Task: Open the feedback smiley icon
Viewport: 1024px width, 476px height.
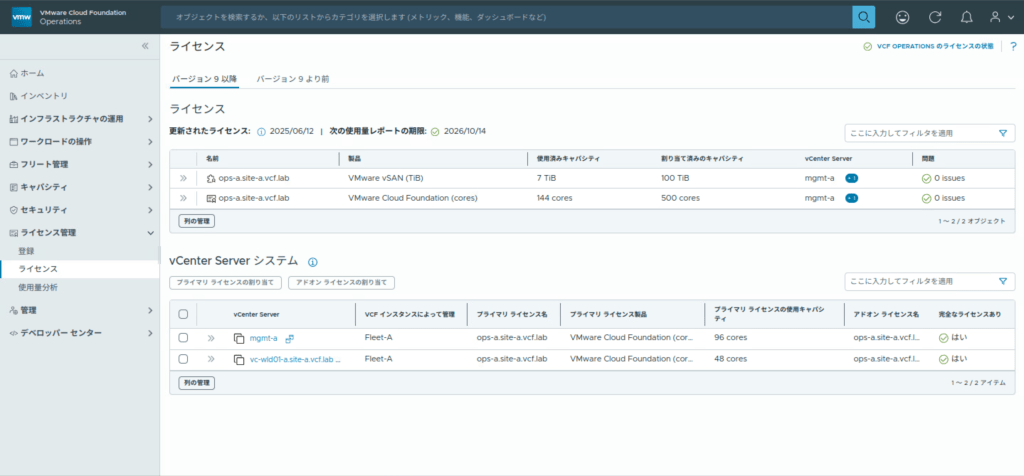Action: (903, 18)
